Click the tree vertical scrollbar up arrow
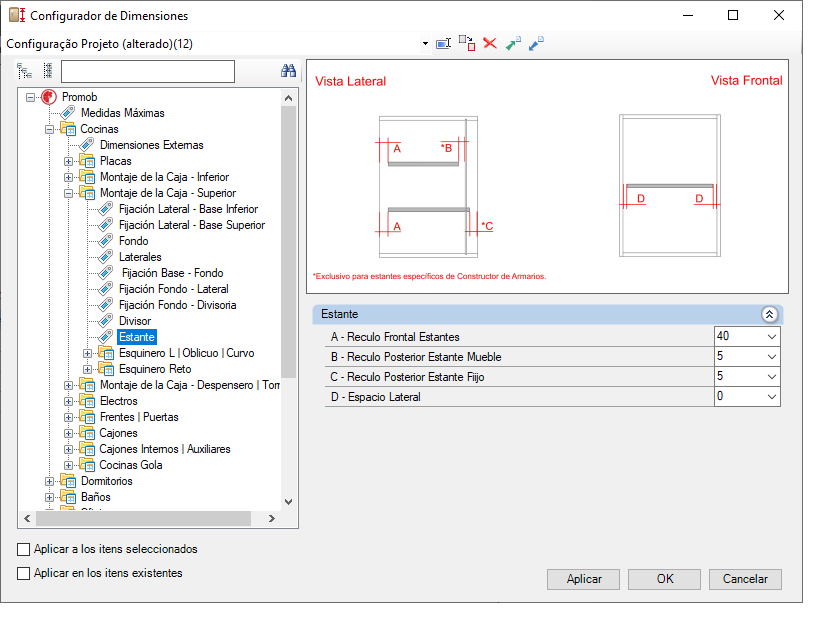817x617 pixels. [288, 97]
